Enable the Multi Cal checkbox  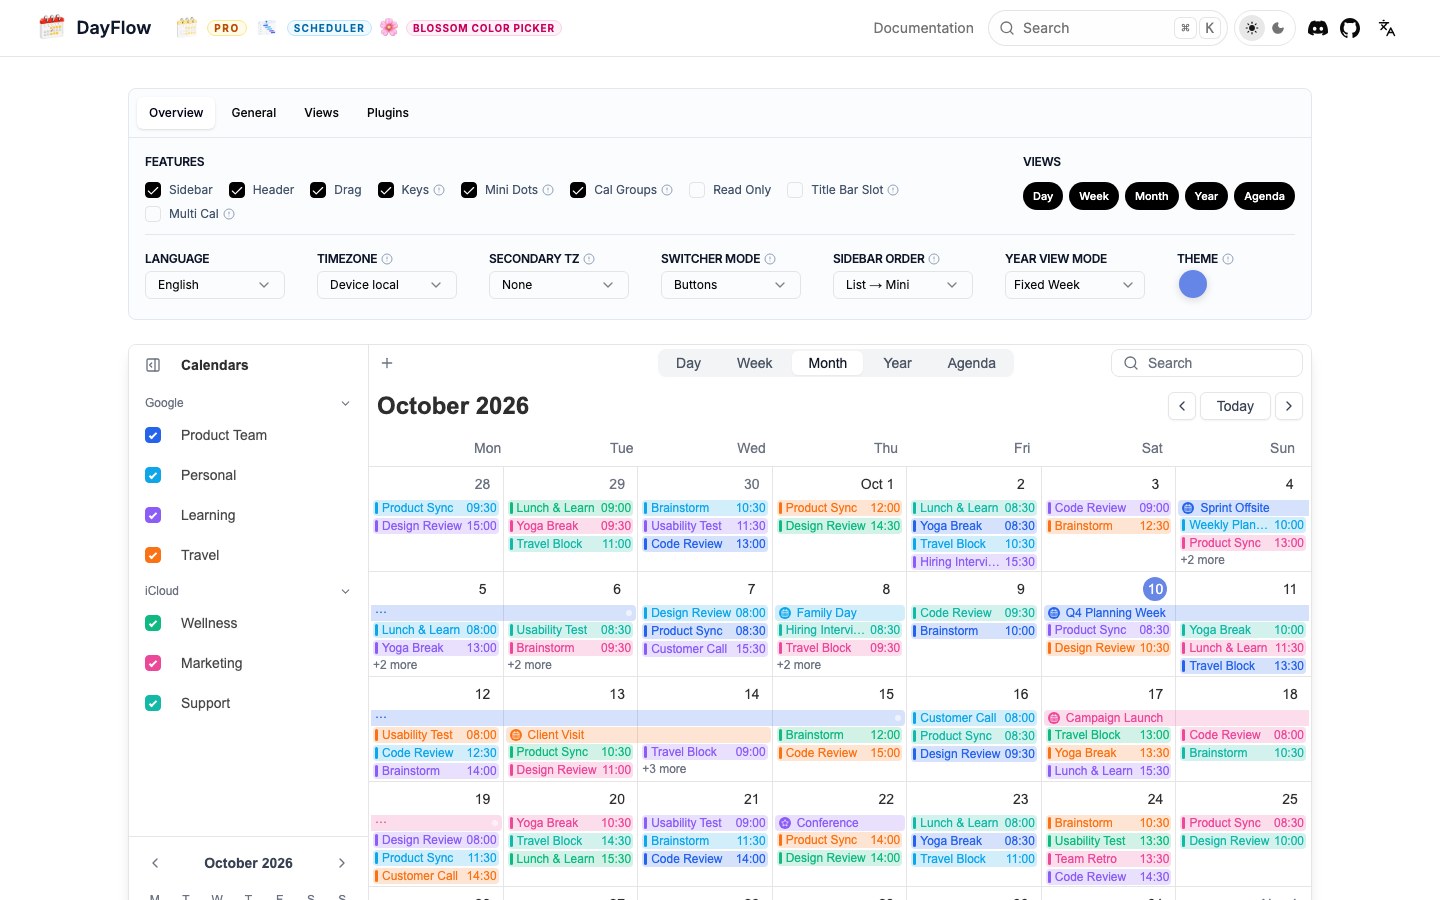(x=153, y=214)
